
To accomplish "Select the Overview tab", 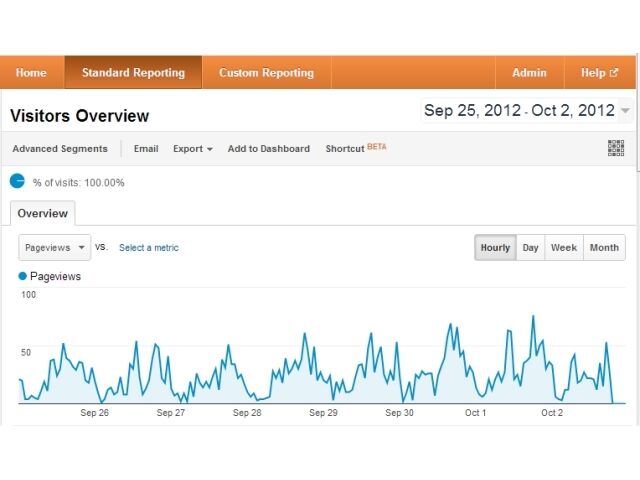I will coord(42,214).
